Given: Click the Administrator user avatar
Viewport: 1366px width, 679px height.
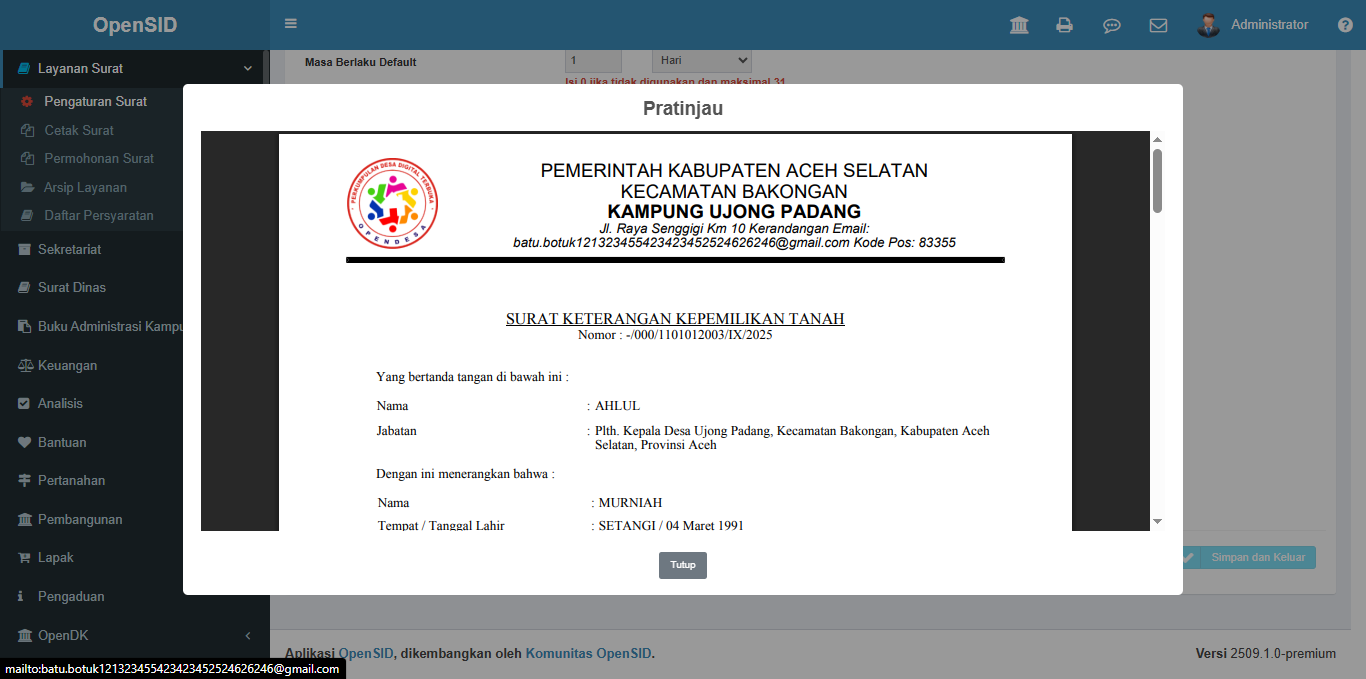Looking at the screenshot, I should point(1209,25).
